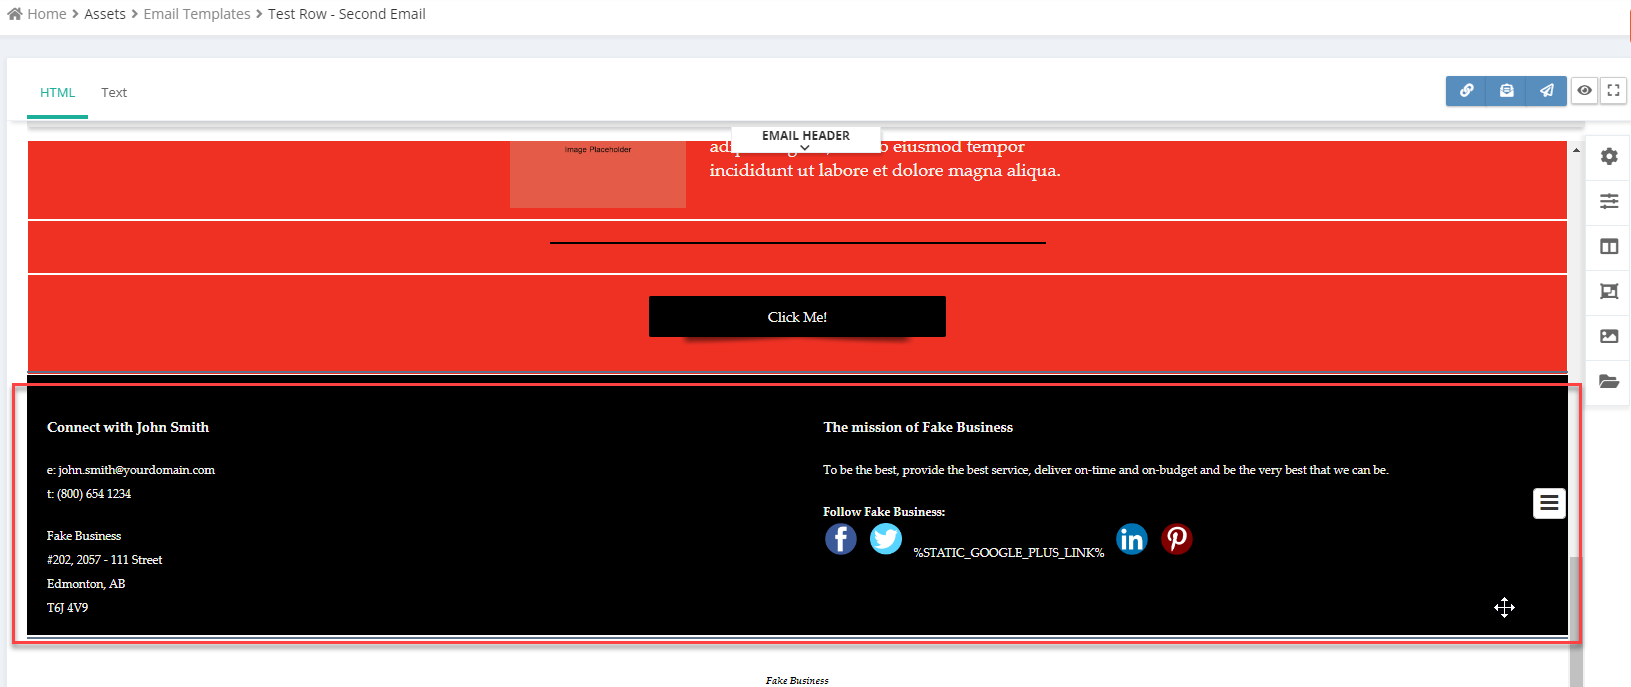Switch to the Text tab
The height and width of the screenshot is (687, 1631).
(x=114, y=92)
